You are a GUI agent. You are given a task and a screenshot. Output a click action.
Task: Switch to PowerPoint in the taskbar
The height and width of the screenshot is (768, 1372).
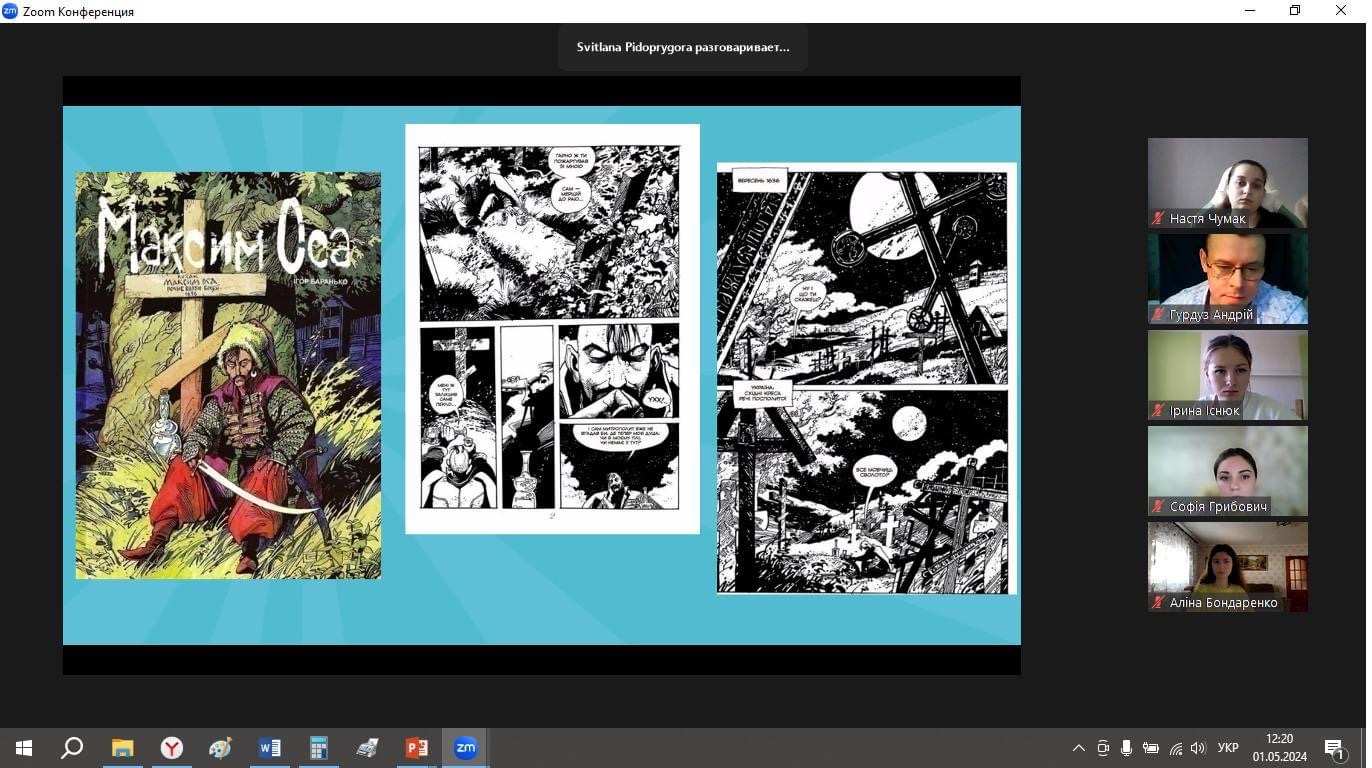point(416,748)
